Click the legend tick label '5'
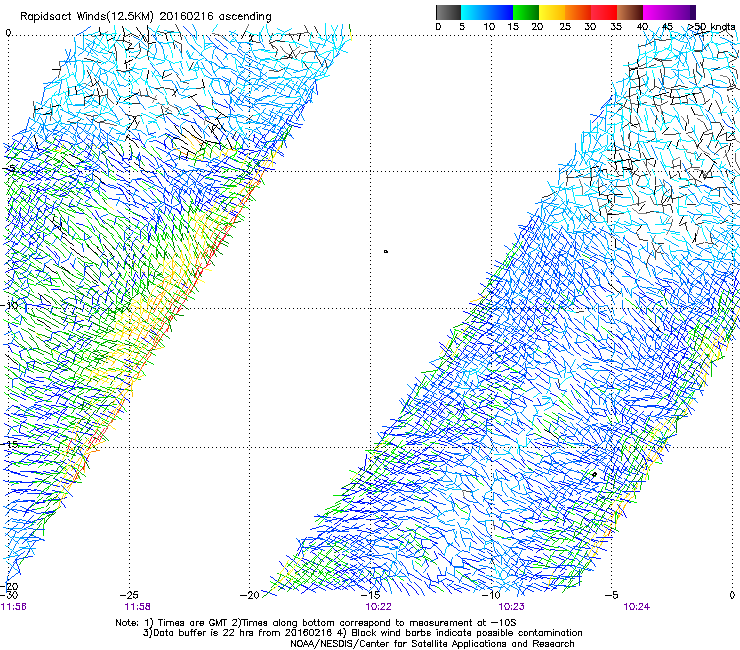Viewport: 740px width, 650px height. (462, 27)
